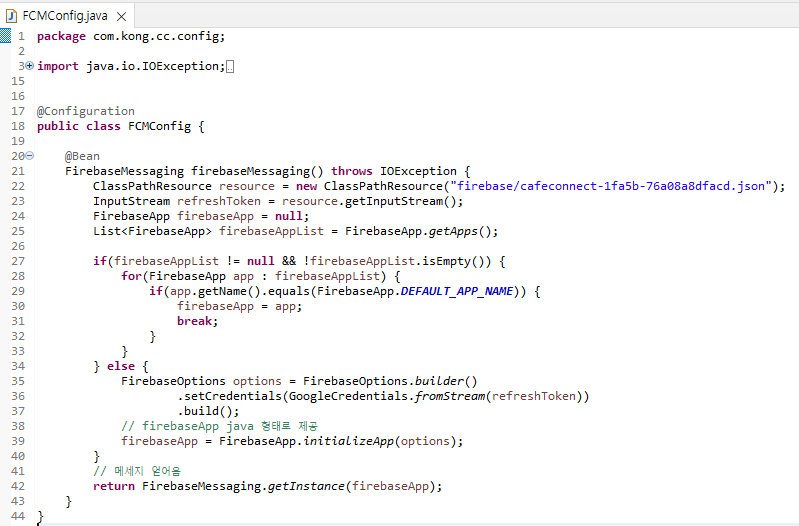Click the null keyword on line 24

point(289,216)
